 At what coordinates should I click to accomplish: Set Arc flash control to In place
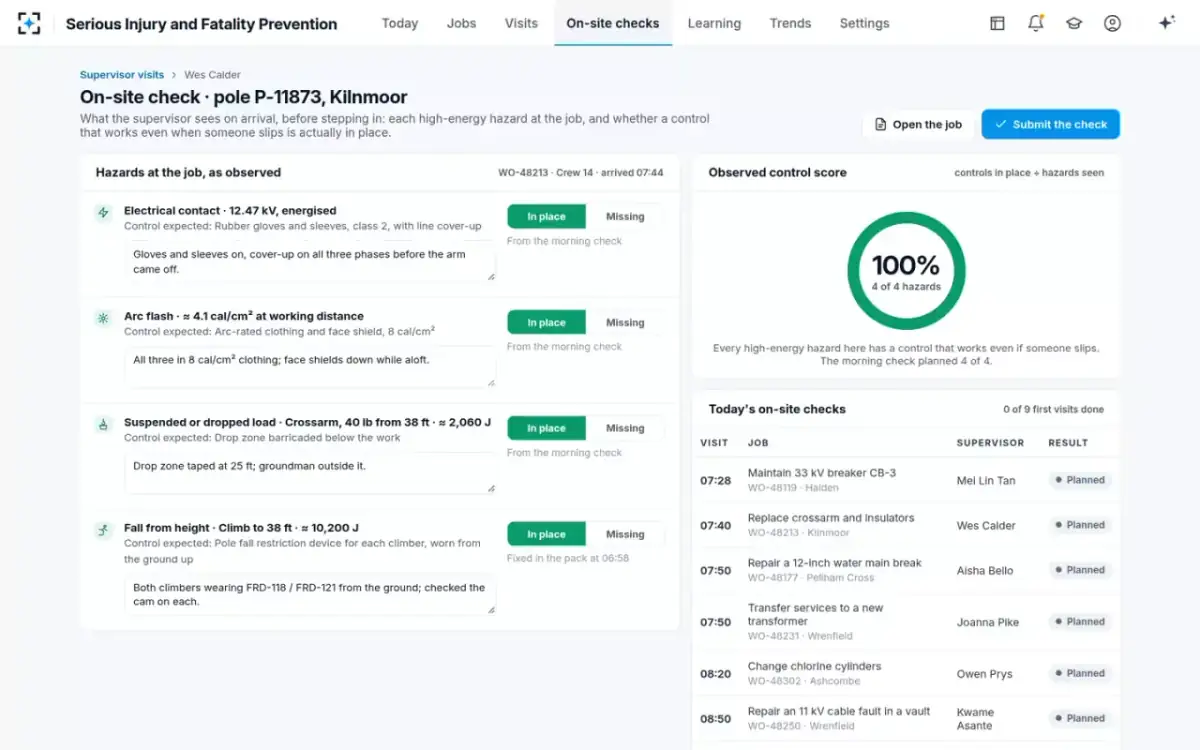click(546, 323)
